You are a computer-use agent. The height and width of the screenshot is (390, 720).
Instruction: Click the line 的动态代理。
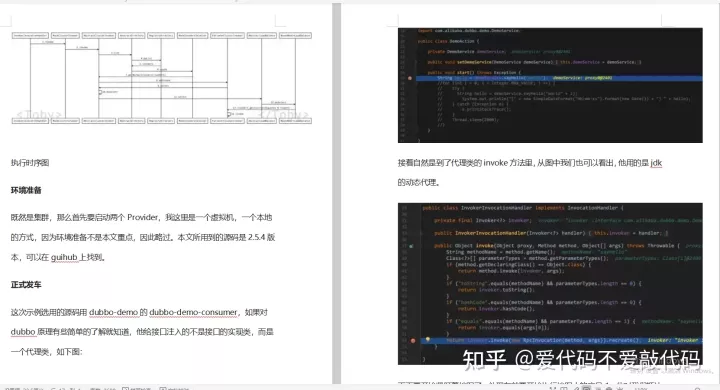click(x=419, y=182)
